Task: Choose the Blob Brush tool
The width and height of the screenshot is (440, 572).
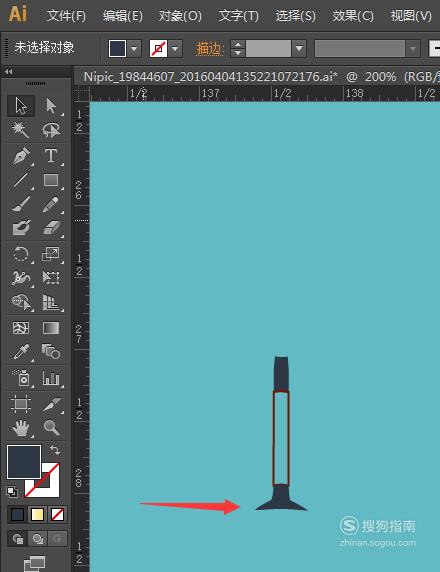Action: pos(21,228)
